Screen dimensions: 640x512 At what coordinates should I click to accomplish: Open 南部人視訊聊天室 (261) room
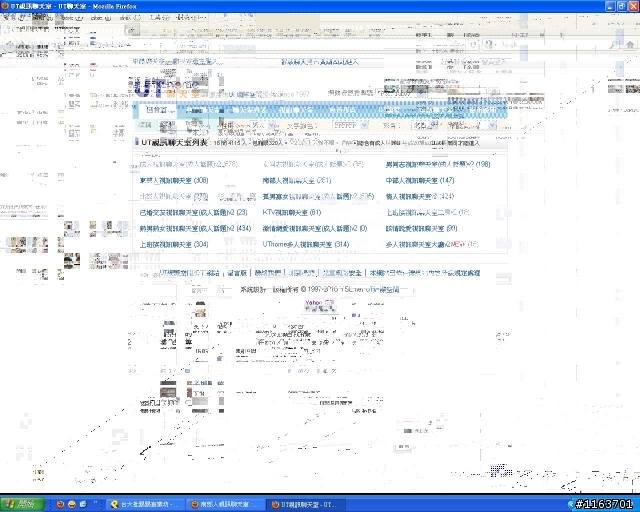pos(297,180)
